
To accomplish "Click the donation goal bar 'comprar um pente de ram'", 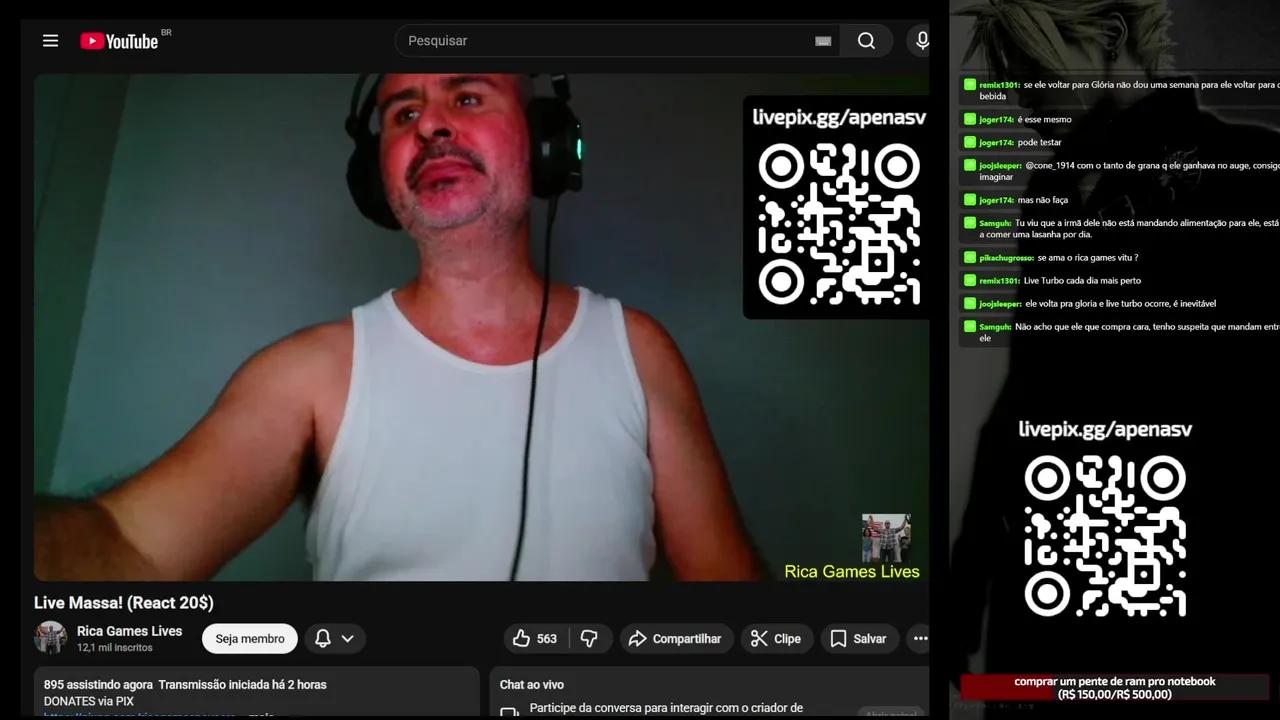I will coord(1115,687).
